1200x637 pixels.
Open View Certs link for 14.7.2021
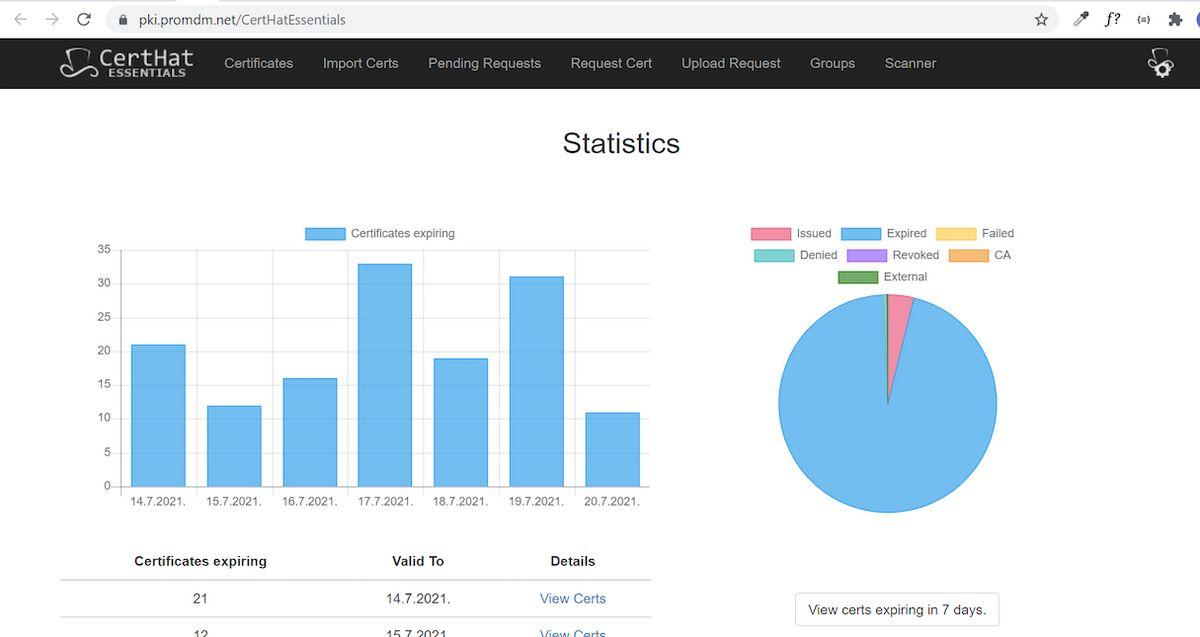pyautogui.click(x=572, y=598)
